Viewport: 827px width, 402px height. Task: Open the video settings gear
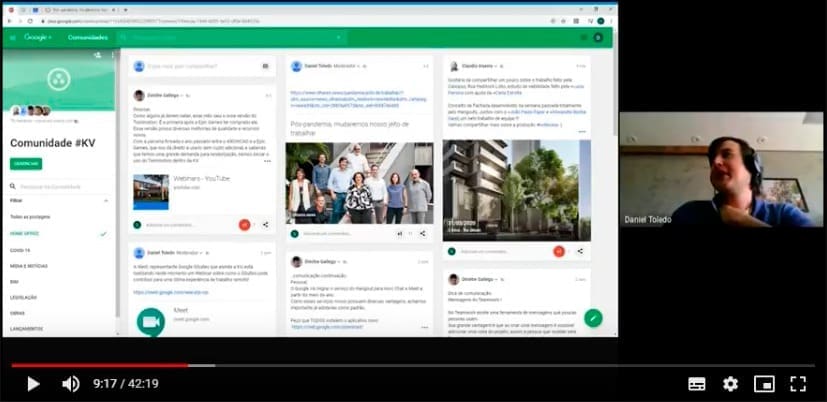point(730,384)
